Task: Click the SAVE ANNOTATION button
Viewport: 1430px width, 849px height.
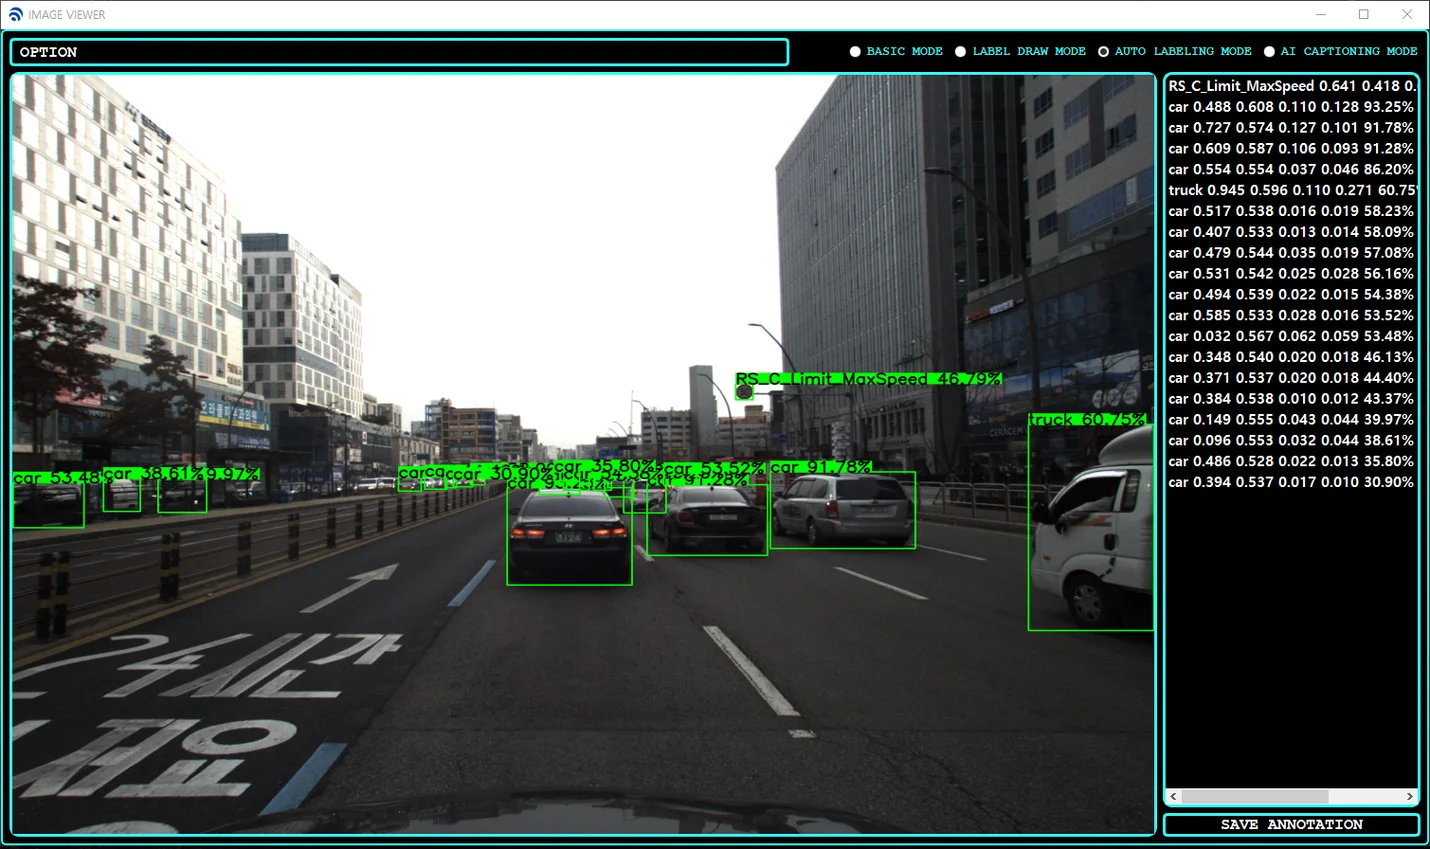Action: coord(1291,824)
